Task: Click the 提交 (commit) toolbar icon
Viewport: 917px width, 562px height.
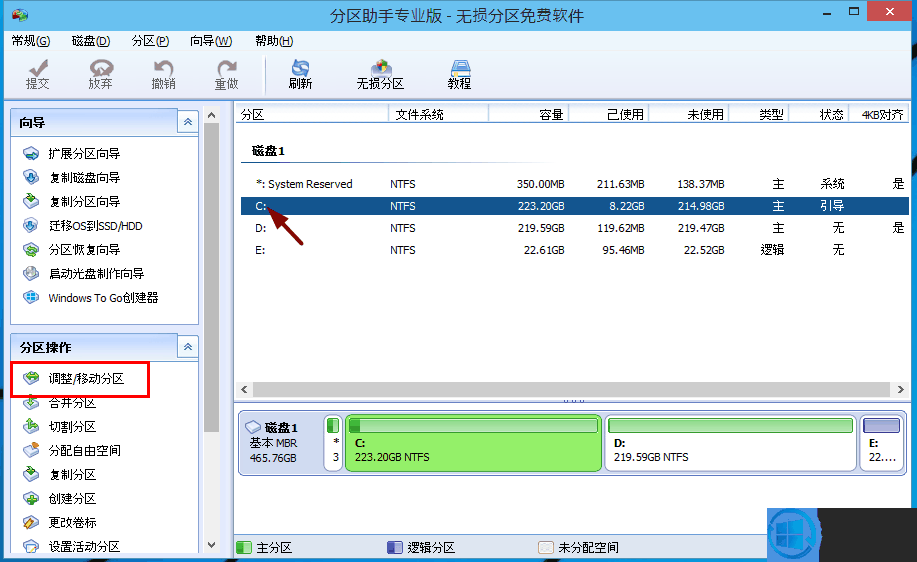Action: [x=37, y=74]
